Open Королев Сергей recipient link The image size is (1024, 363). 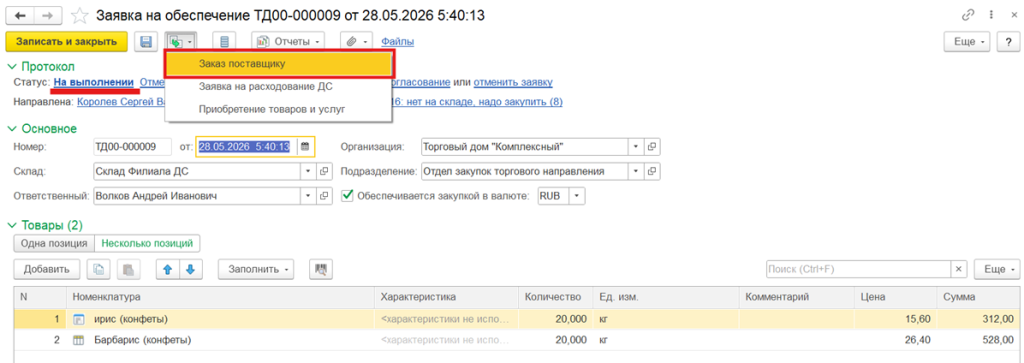(120, 102)
